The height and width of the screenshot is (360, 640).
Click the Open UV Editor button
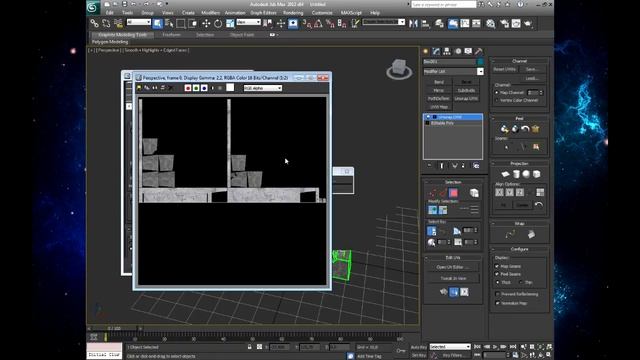point(453,267)
